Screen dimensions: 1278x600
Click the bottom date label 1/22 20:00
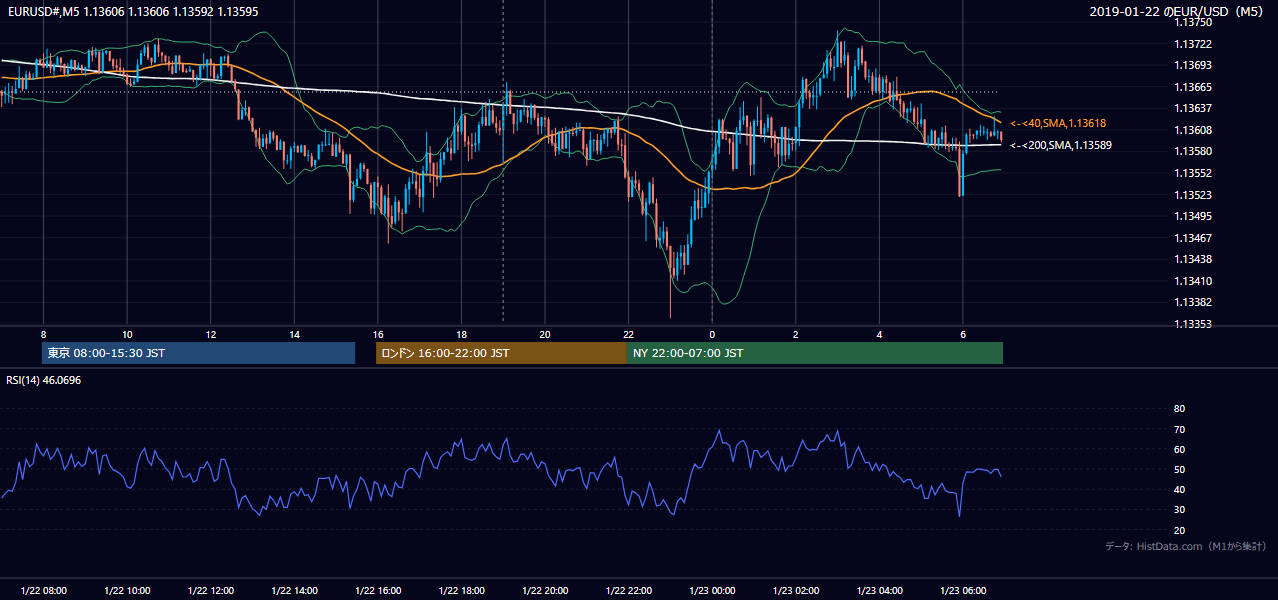545,590
